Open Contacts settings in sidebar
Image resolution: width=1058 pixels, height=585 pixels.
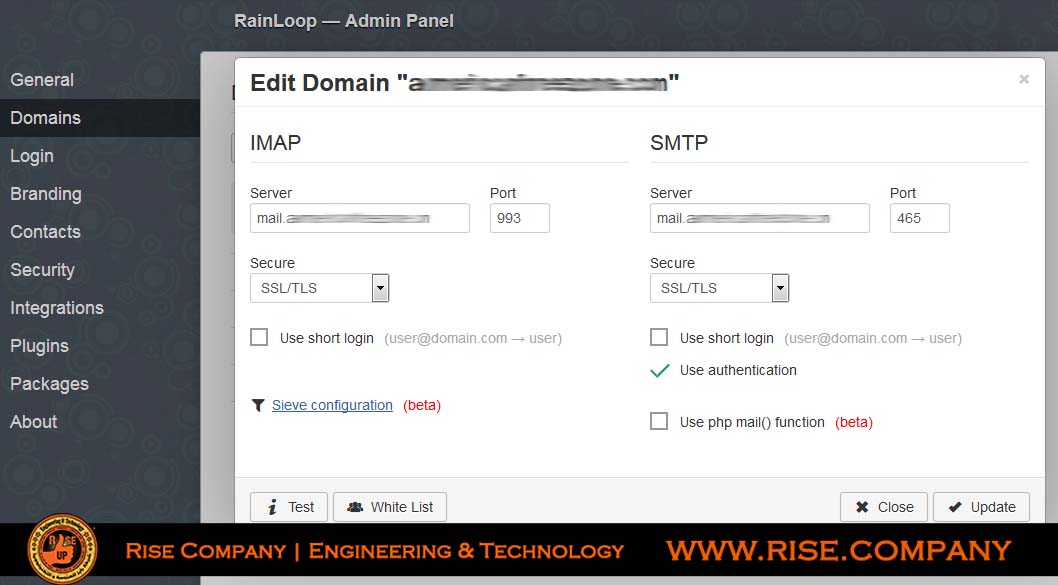(x=45, y=232)
